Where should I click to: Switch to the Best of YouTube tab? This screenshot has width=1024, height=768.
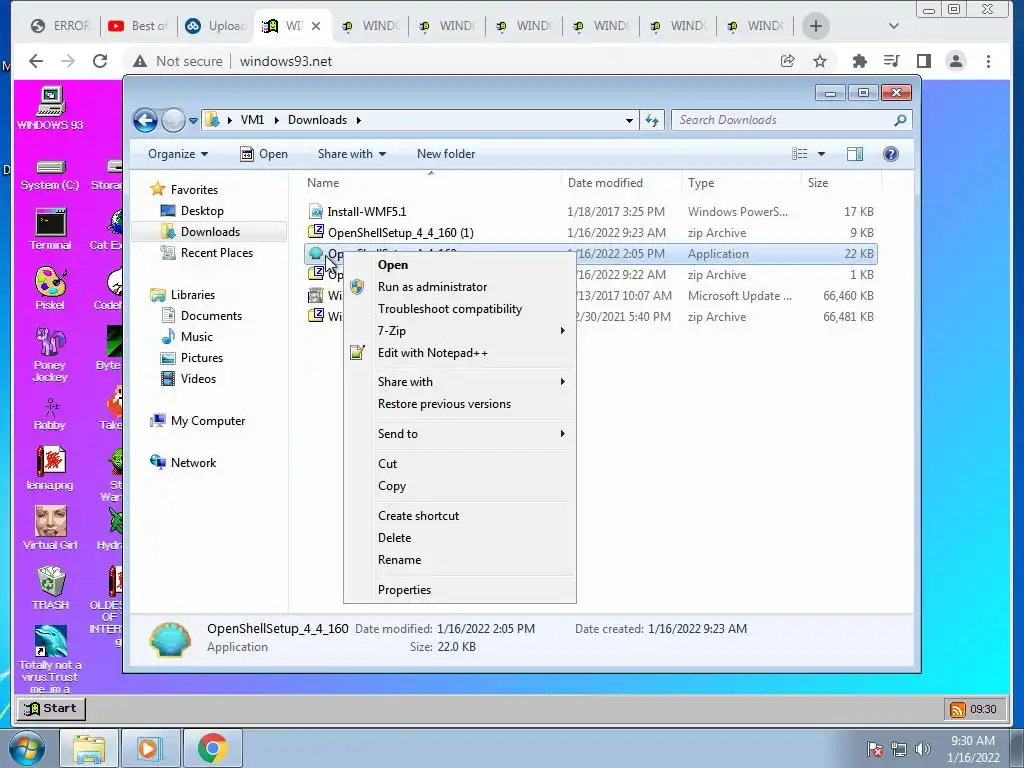[x=138, y=26]
